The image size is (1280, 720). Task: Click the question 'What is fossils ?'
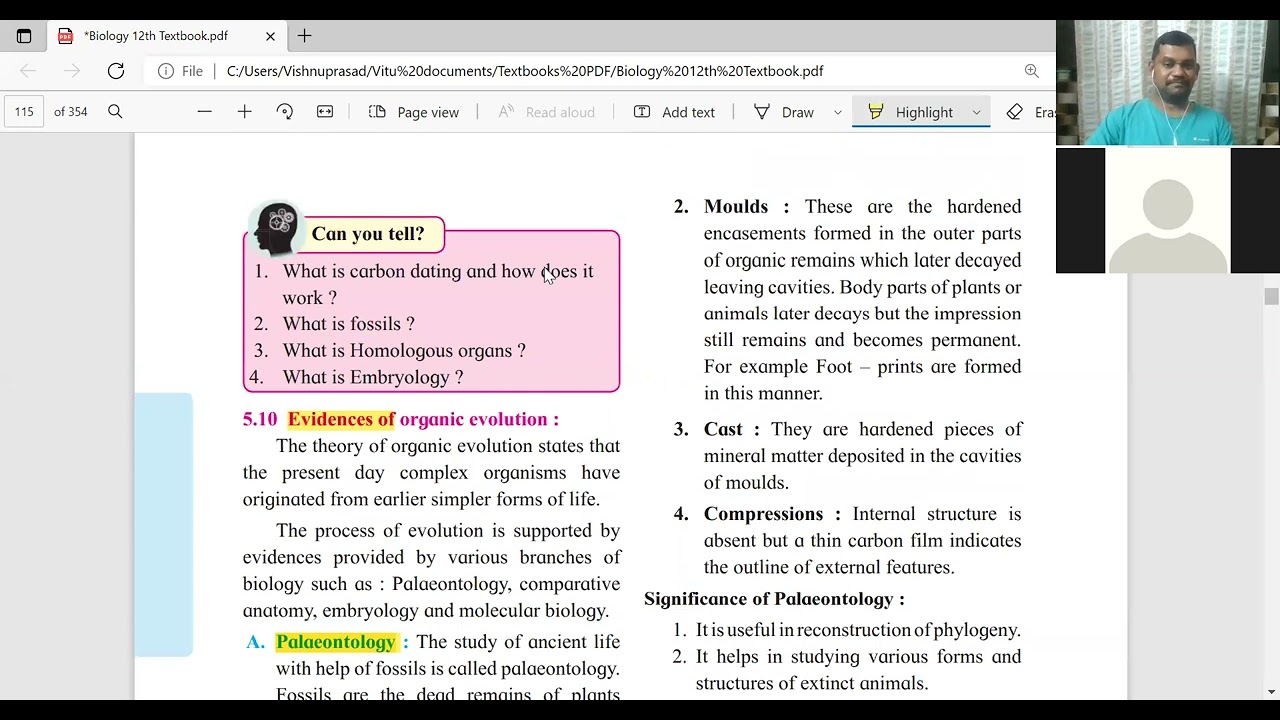tap(348, 324)
